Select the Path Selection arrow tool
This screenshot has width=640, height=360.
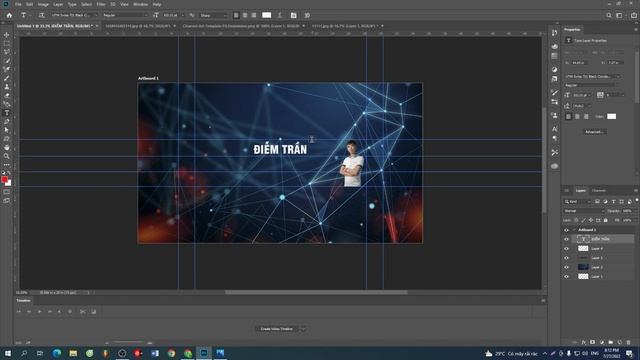(x=7, y=130)
